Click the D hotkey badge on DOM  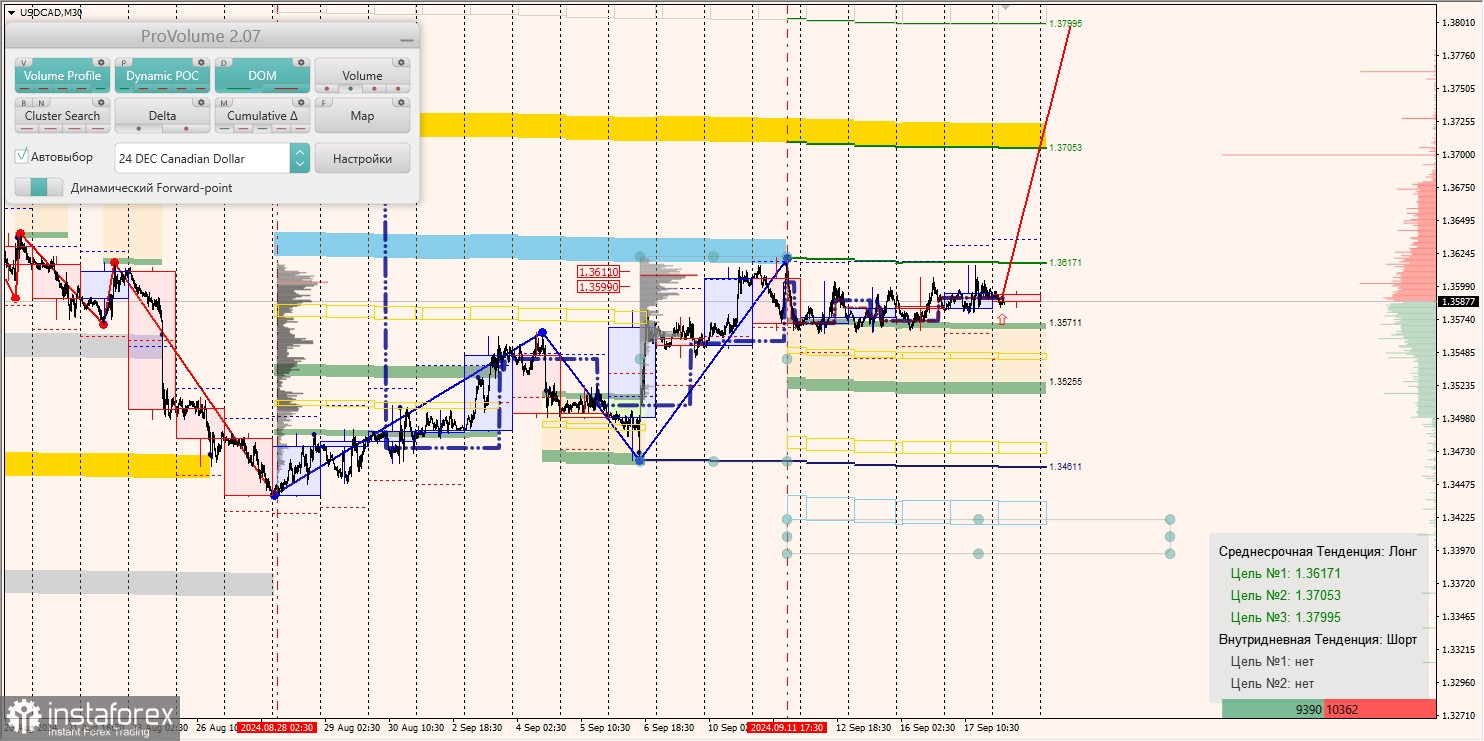pyautogui.click(x=224, y=62)
